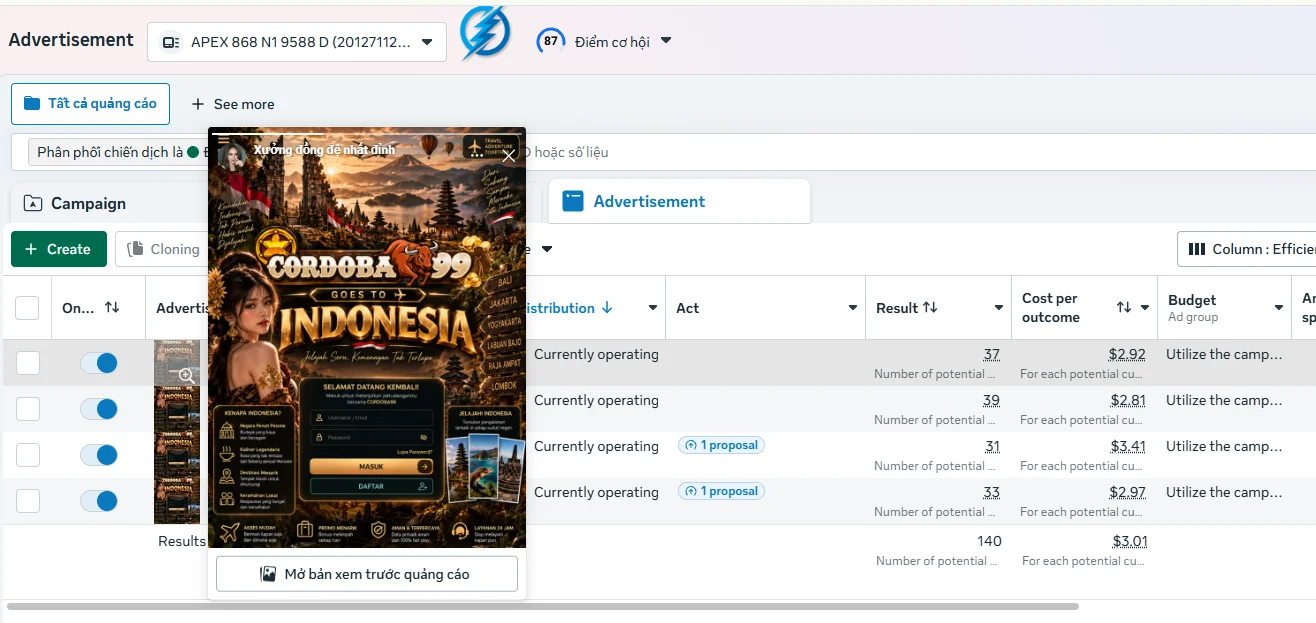Screen dimensions: 1316x623
Task: Select the checkbox for the row with result 37
Action: pos(27,363)
